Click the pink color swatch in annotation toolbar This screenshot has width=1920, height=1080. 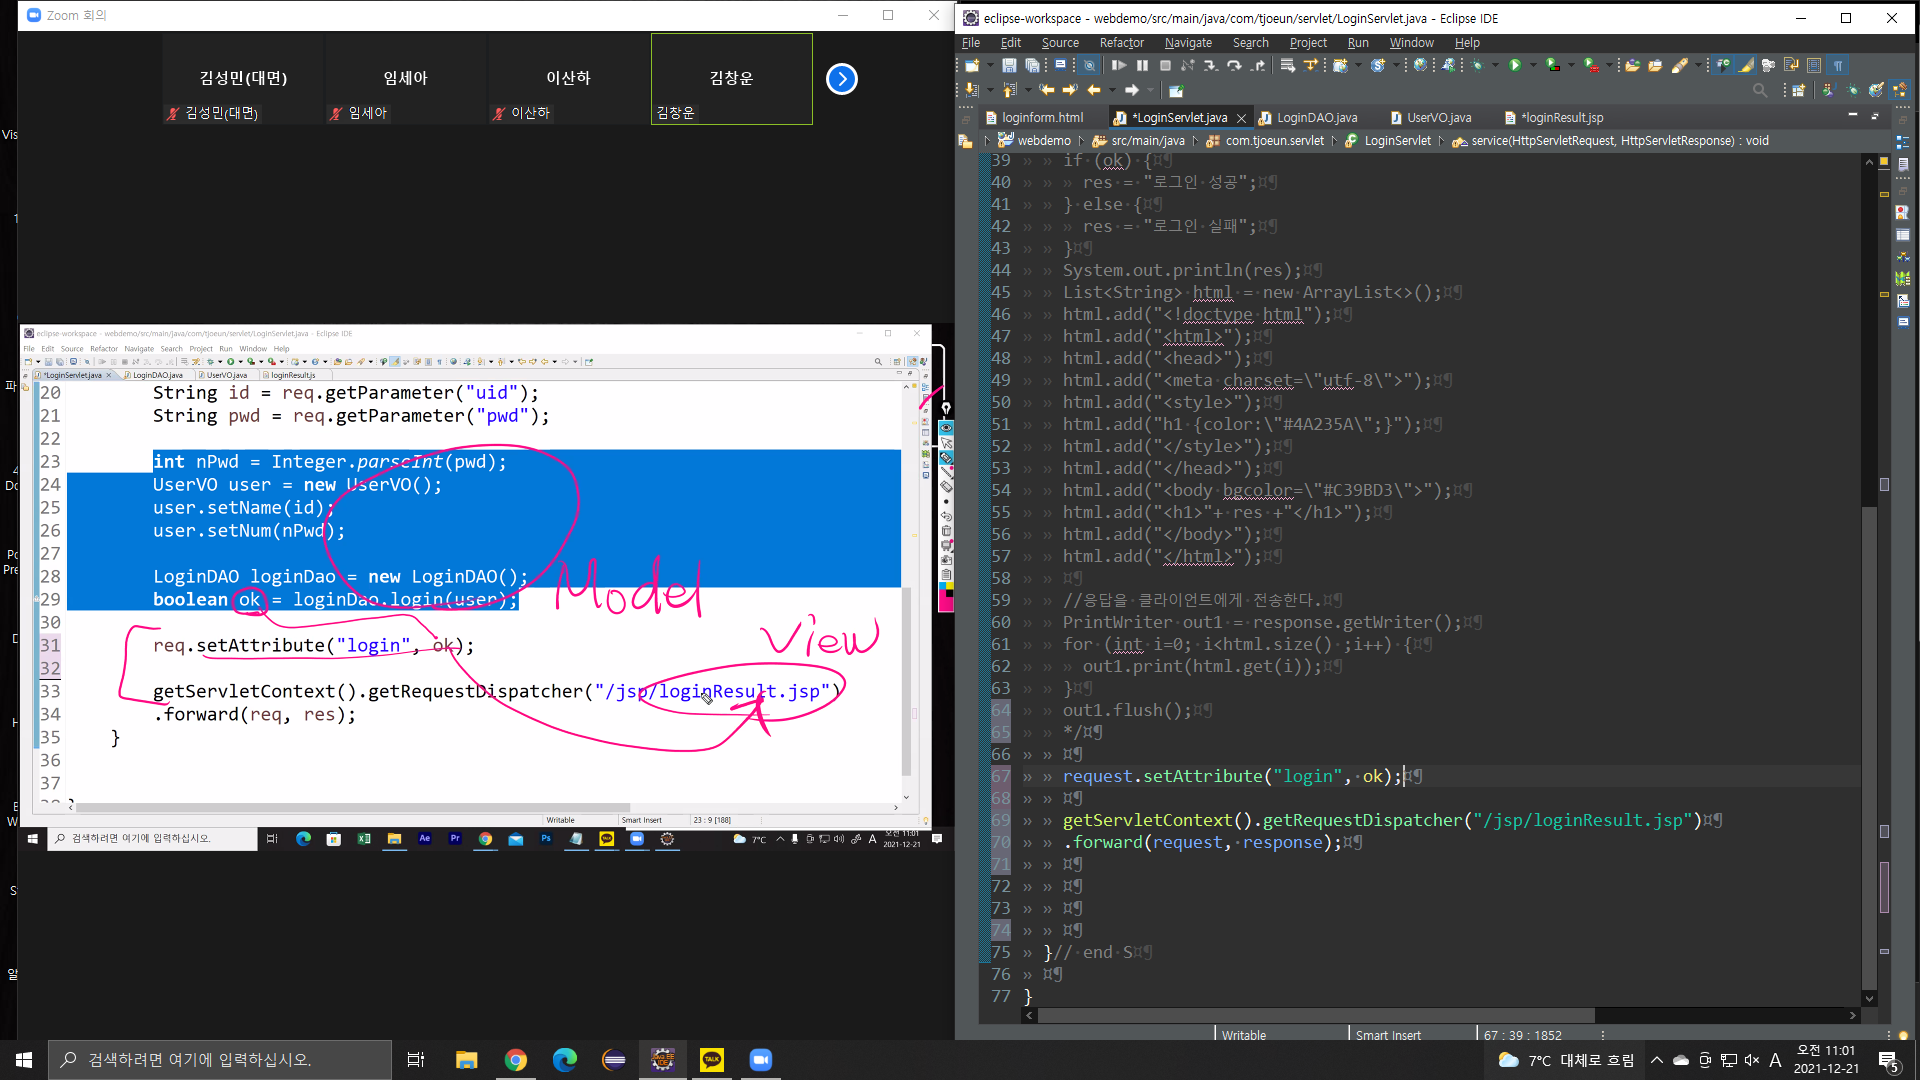point(945,603)
